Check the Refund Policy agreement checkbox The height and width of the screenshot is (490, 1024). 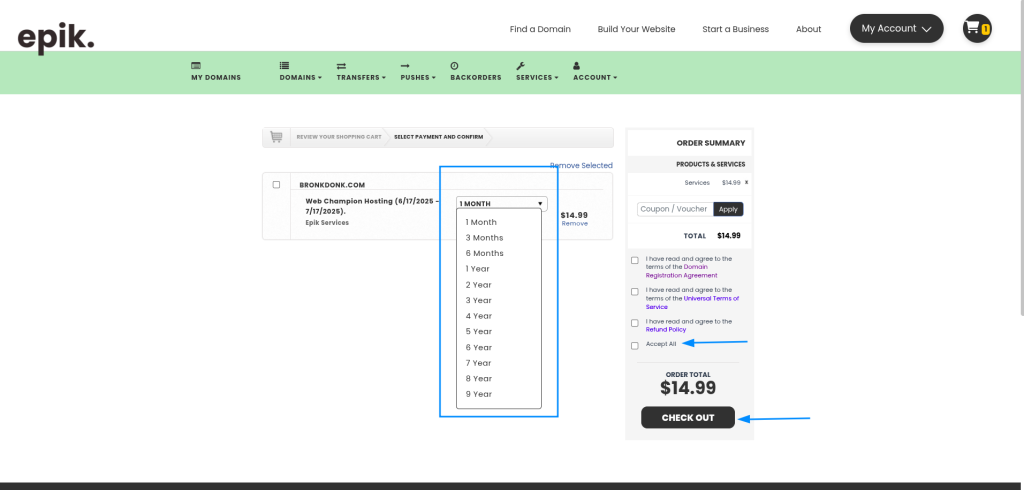tap(635, 323)
